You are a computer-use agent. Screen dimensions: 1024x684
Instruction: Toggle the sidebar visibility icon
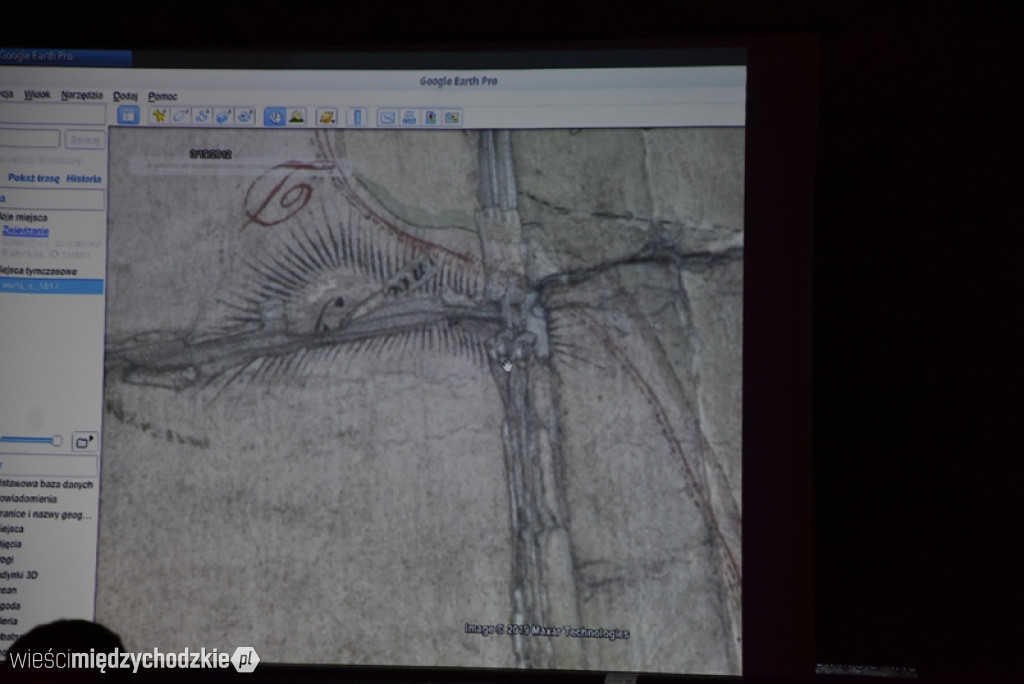[x=129, y=116]
